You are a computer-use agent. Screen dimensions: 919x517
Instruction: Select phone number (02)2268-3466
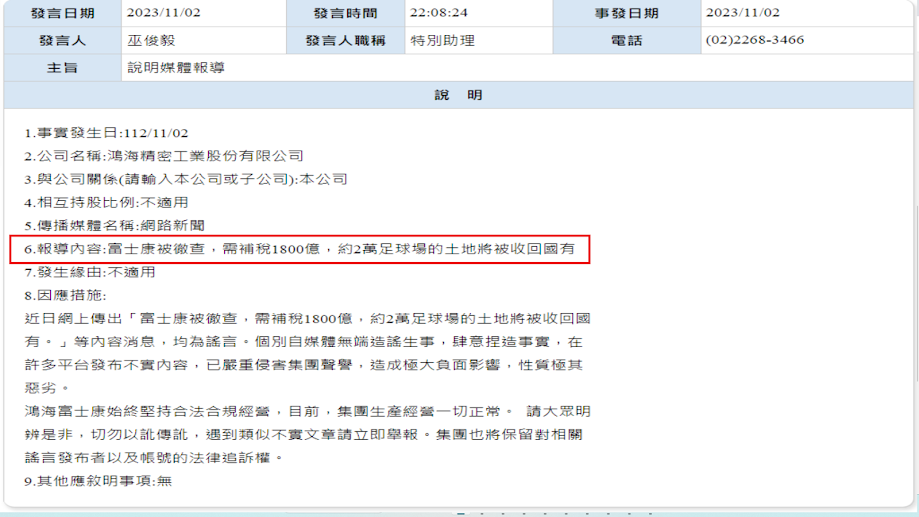point(755,40)
